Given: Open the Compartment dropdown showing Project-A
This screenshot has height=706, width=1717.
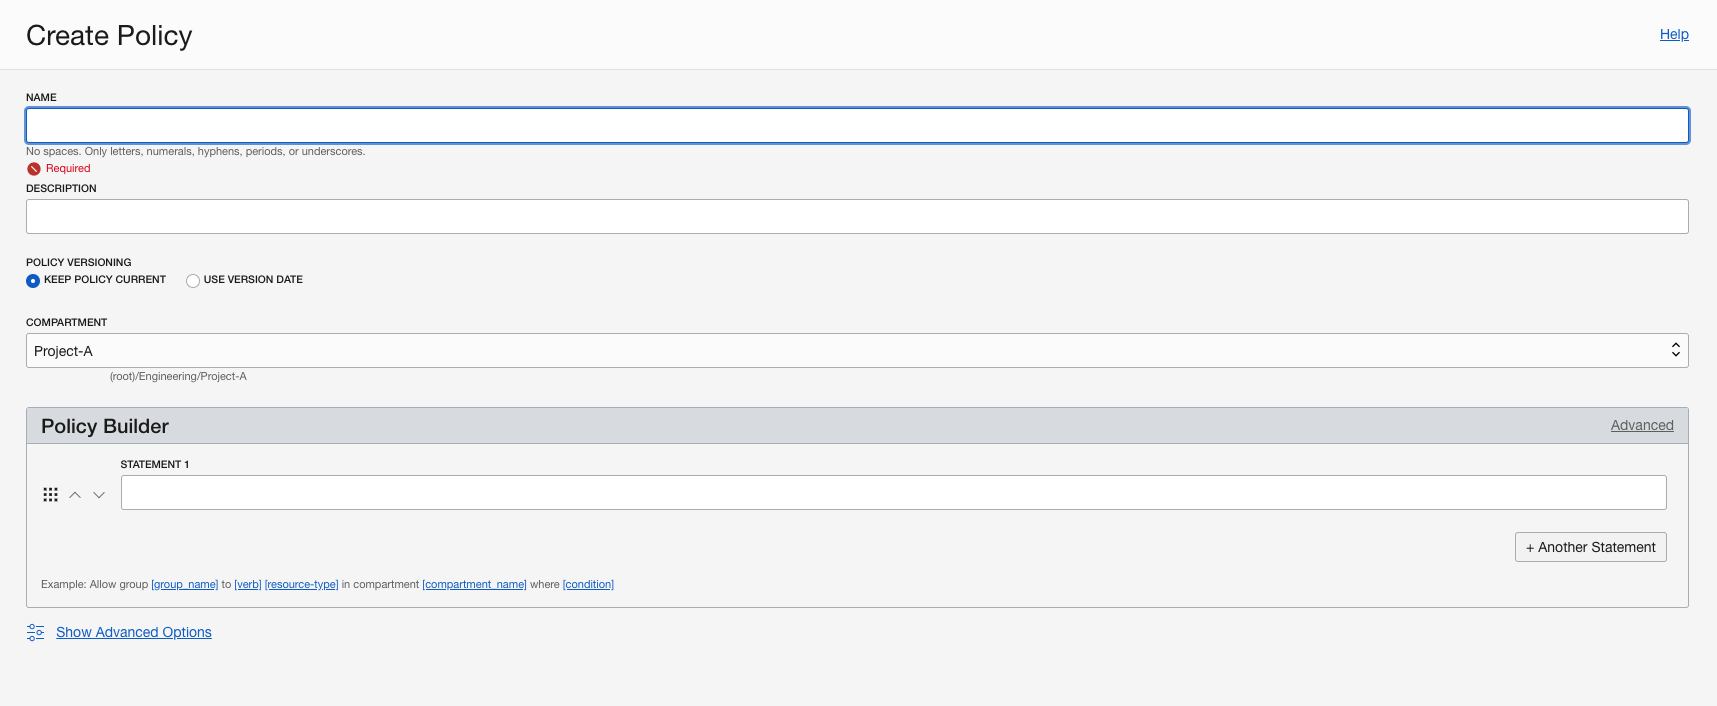Looking at the screenshot, I should (856, 351).
